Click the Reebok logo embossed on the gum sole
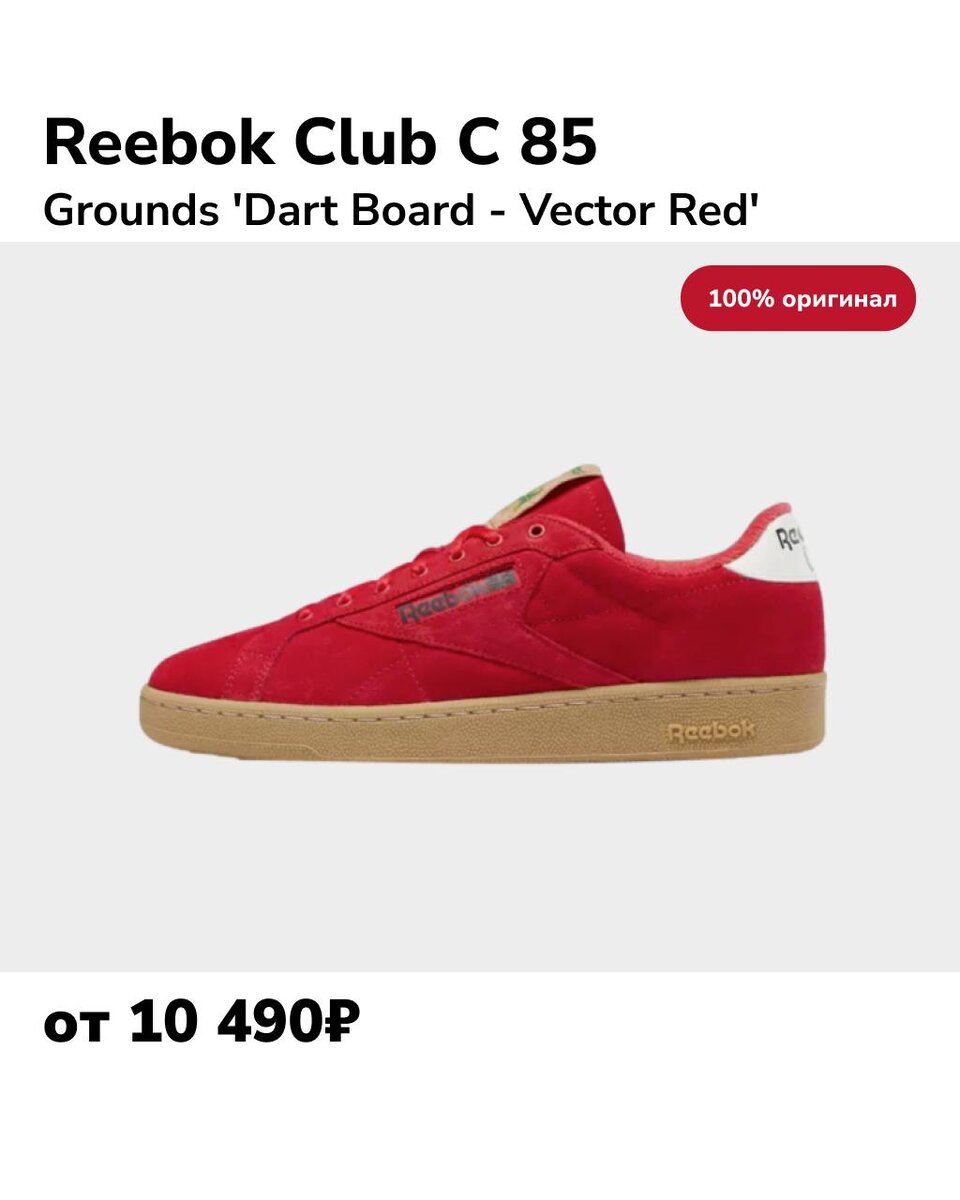This screenshot has height=1200, width=960. pos(711,731)
